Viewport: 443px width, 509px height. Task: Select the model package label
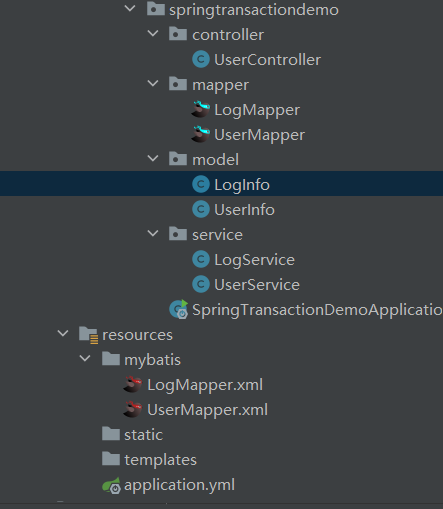click(215, 160)
